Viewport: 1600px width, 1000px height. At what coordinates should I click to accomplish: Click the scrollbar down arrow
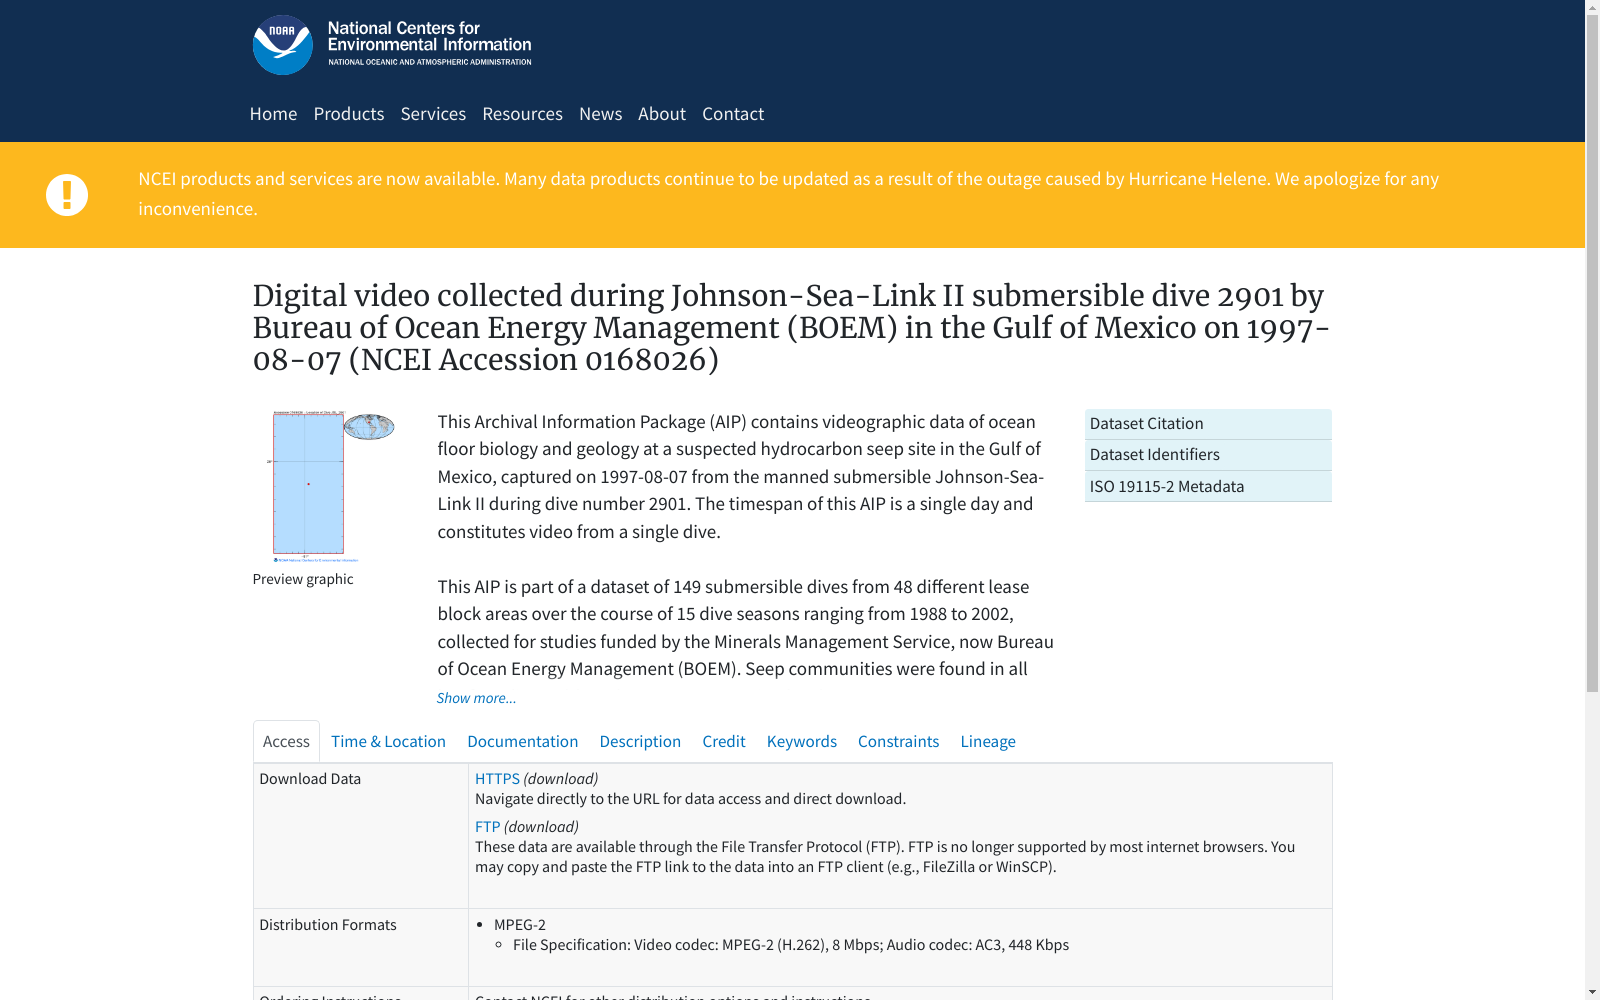tap(1592, 992)
